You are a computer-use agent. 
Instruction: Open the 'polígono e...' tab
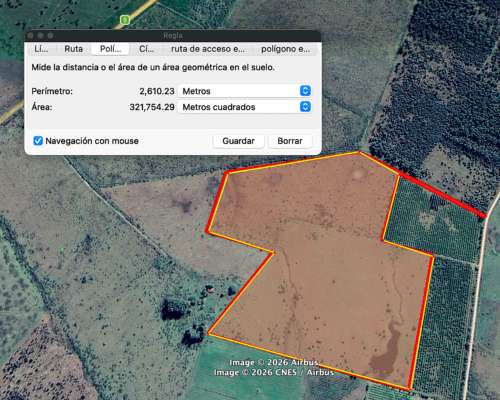click(285, 49)
